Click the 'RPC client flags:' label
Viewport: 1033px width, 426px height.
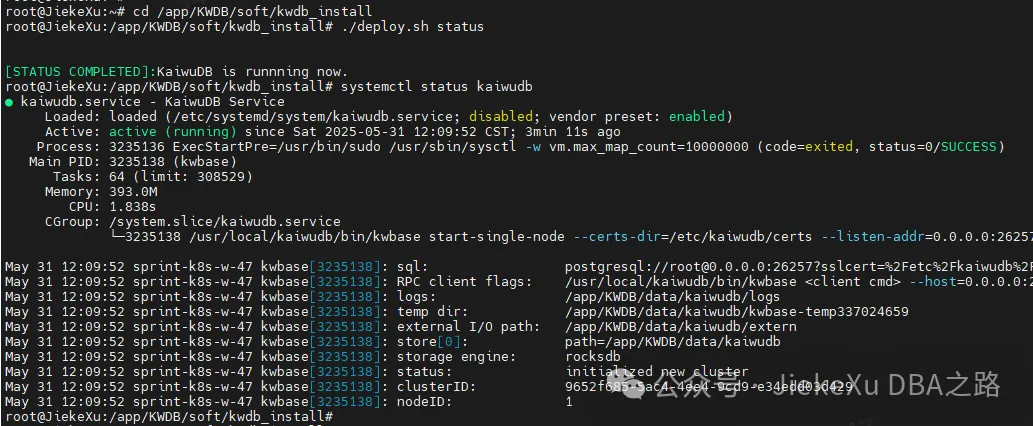tap(464, 282)
